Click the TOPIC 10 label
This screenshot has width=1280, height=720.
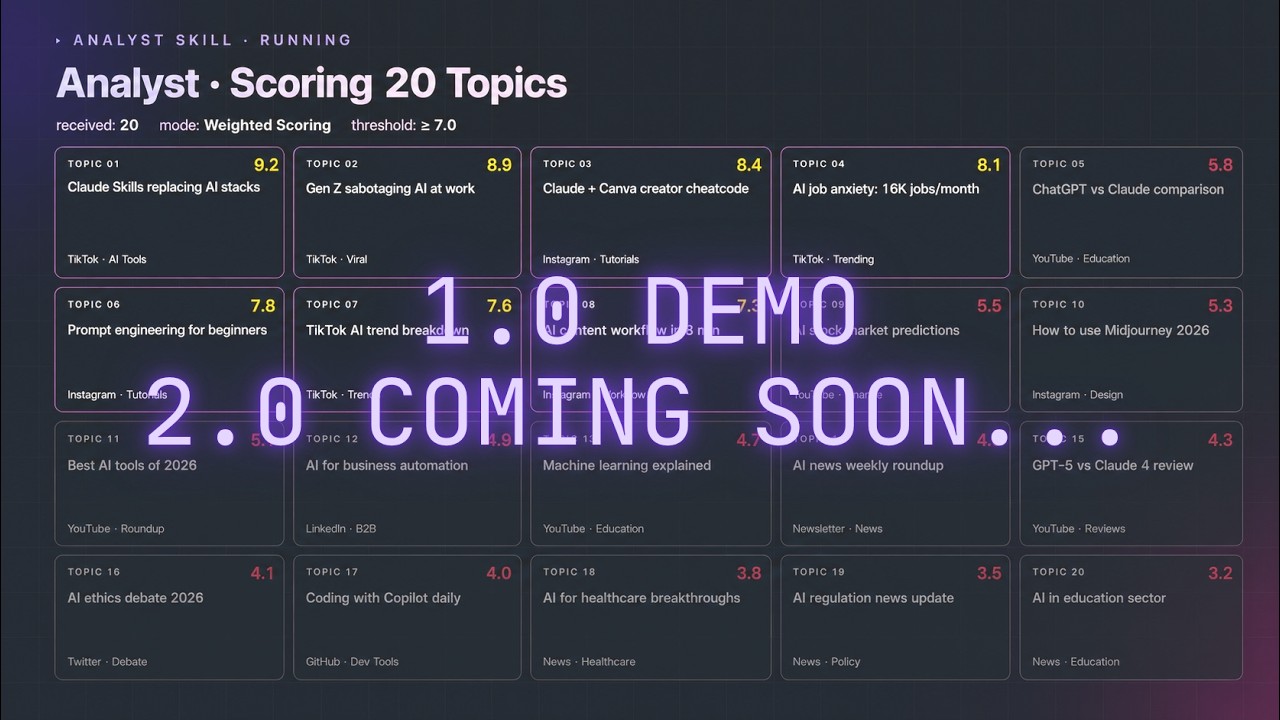1058,304
